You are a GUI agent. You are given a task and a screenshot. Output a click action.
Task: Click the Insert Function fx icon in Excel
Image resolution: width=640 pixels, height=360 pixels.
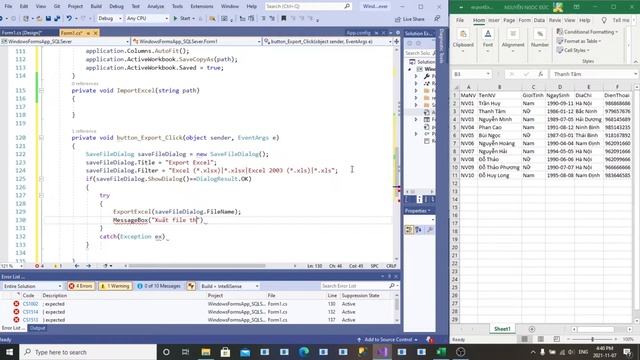[x=540, y=74]
